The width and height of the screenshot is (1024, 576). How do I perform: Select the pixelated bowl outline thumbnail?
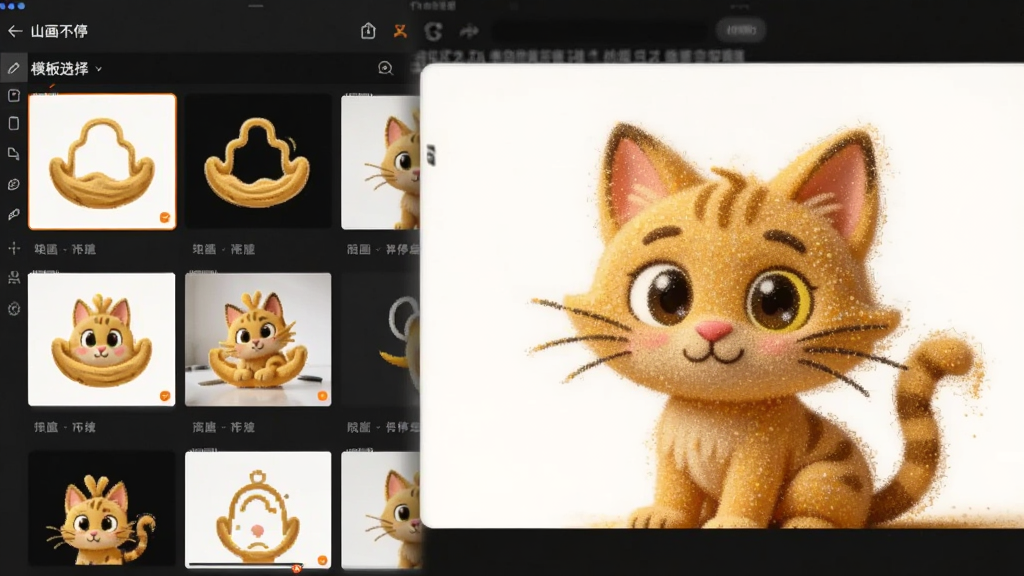click(258, 508)
